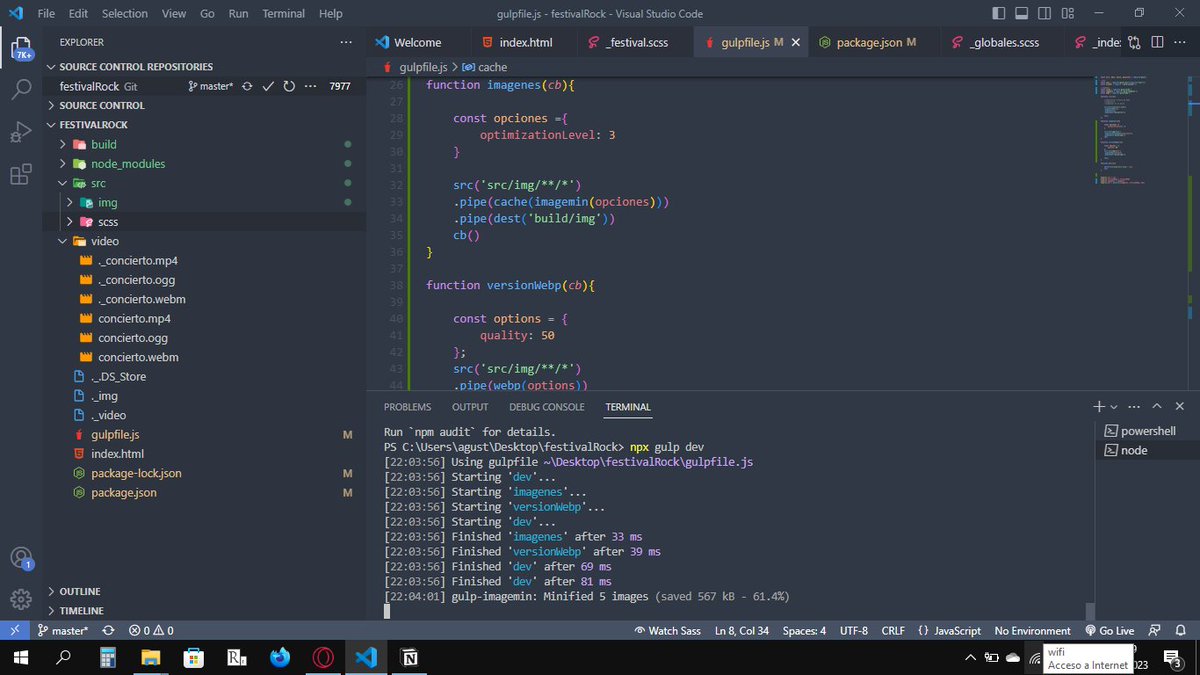
Task: Click sync changes icon in status bar
Action: click(x=108, y=631)
